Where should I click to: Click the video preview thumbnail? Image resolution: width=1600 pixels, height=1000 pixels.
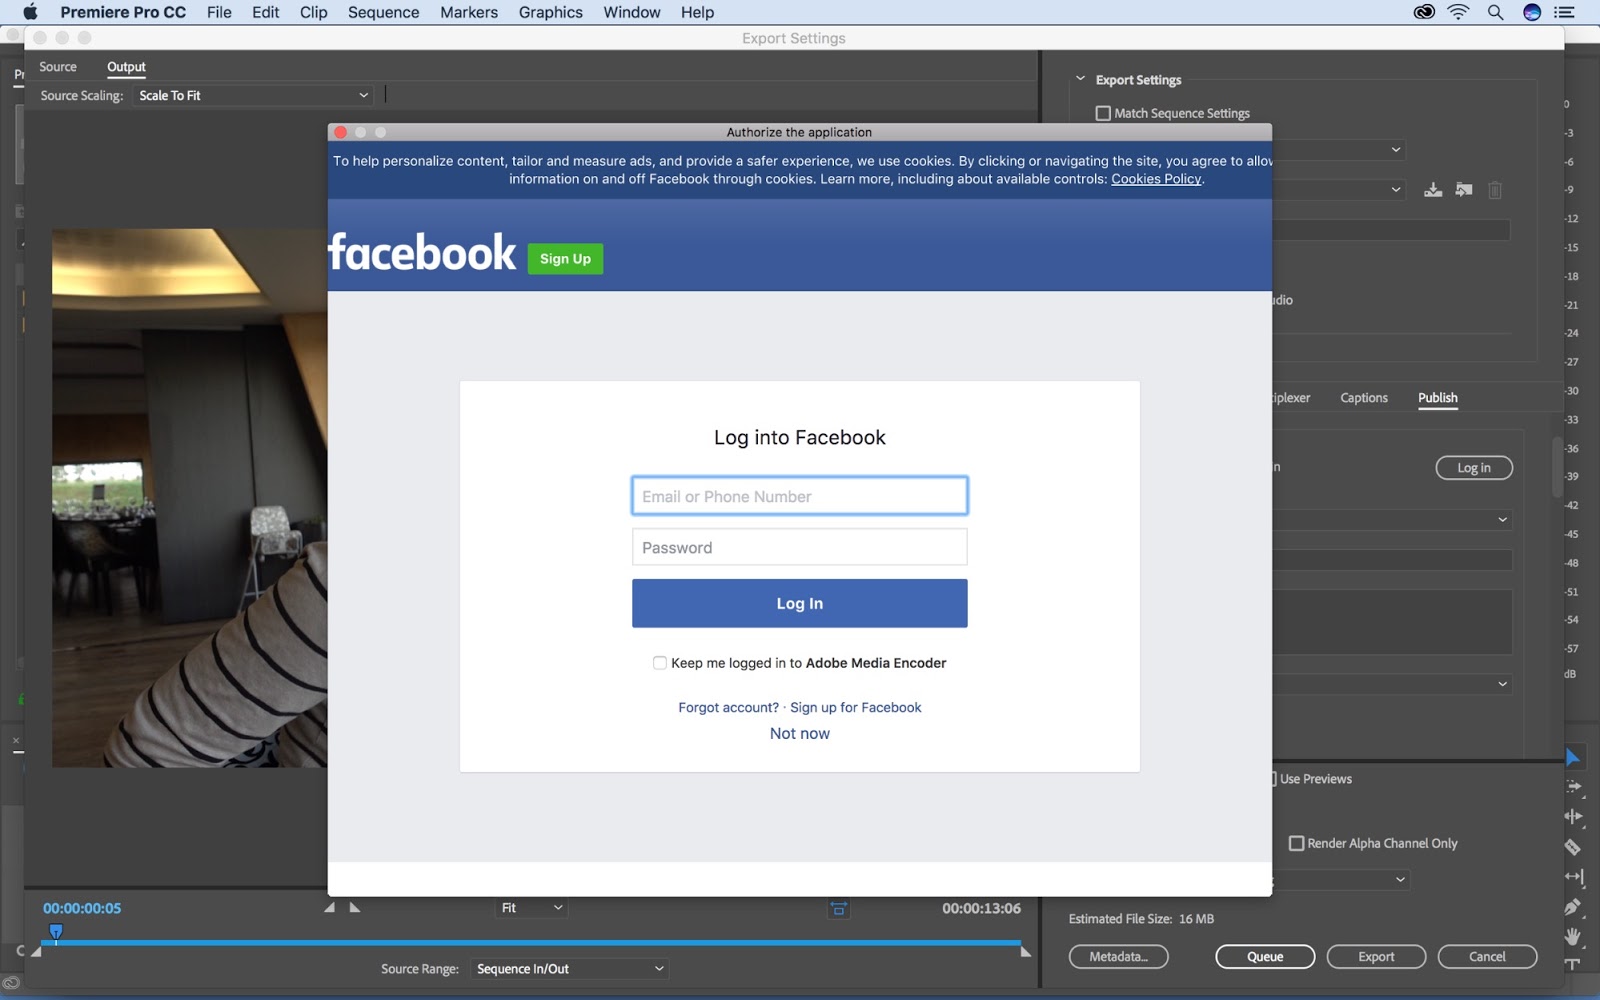[x=189, y=498]
